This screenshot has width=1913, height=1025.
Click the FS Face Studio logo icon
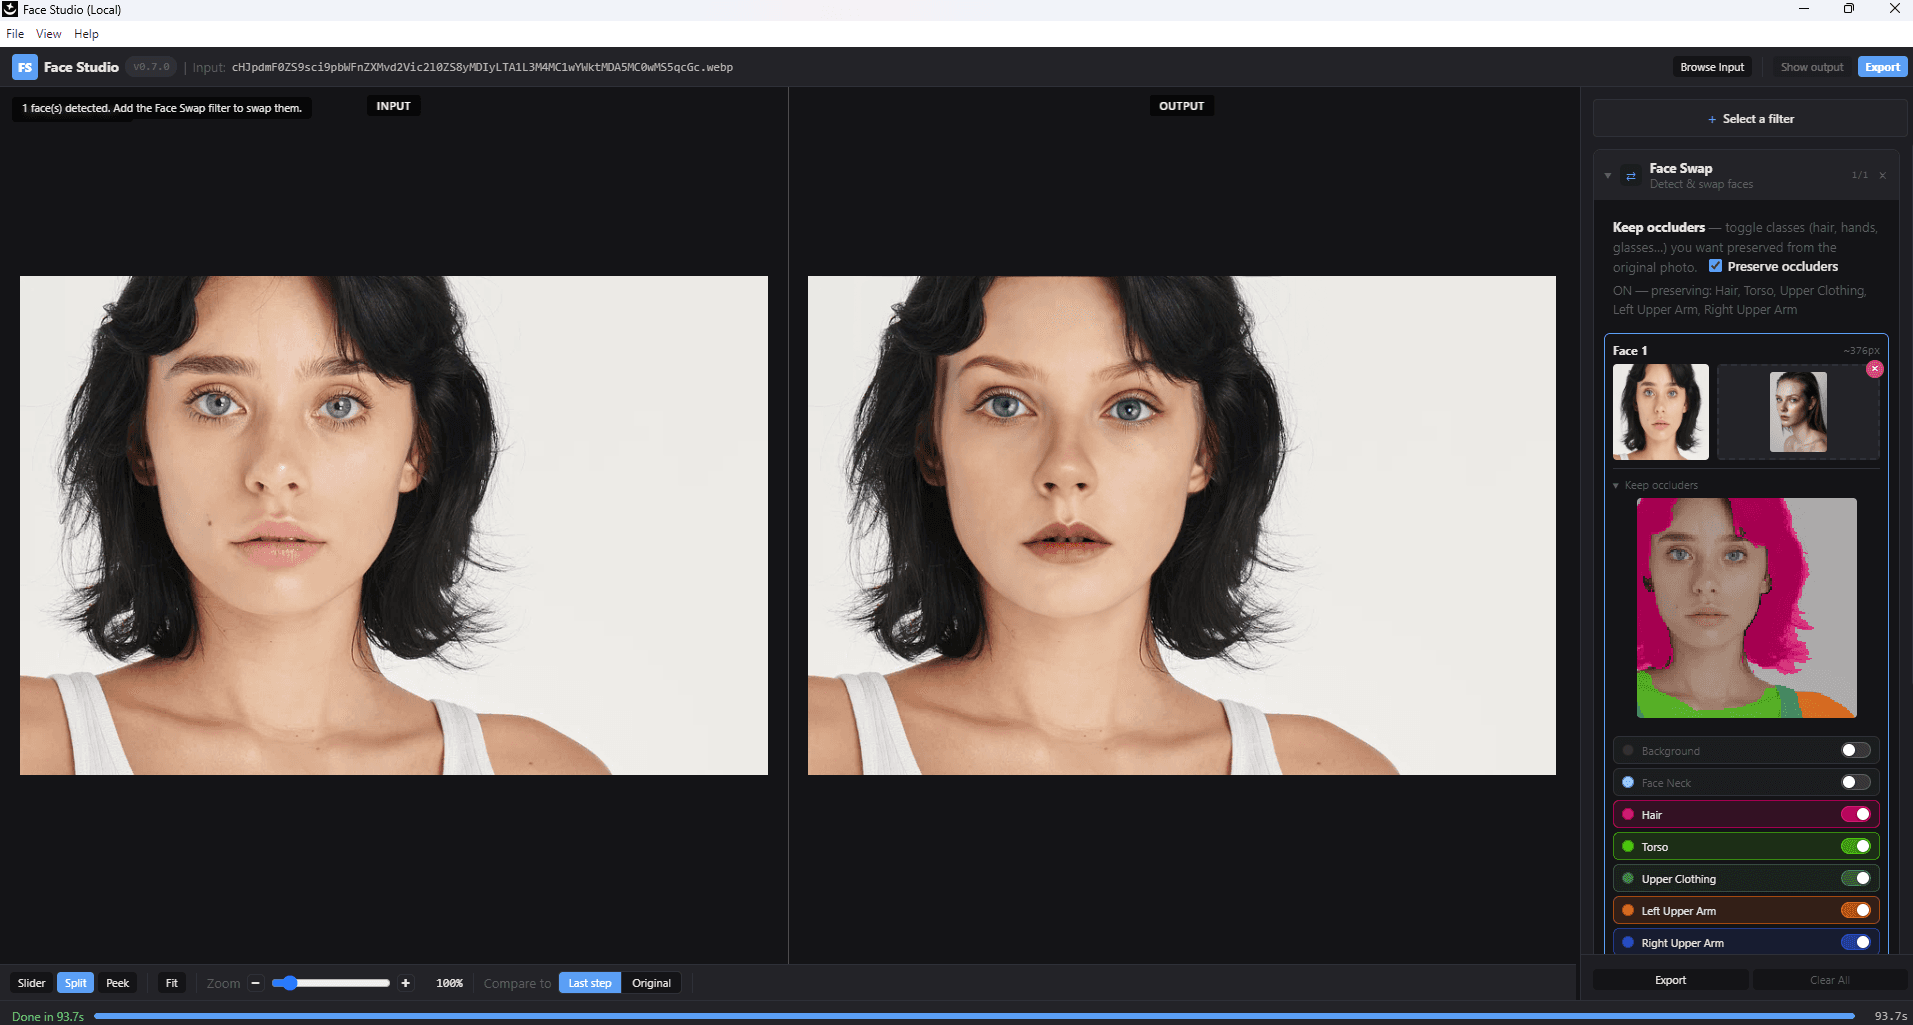coord(25,67)
